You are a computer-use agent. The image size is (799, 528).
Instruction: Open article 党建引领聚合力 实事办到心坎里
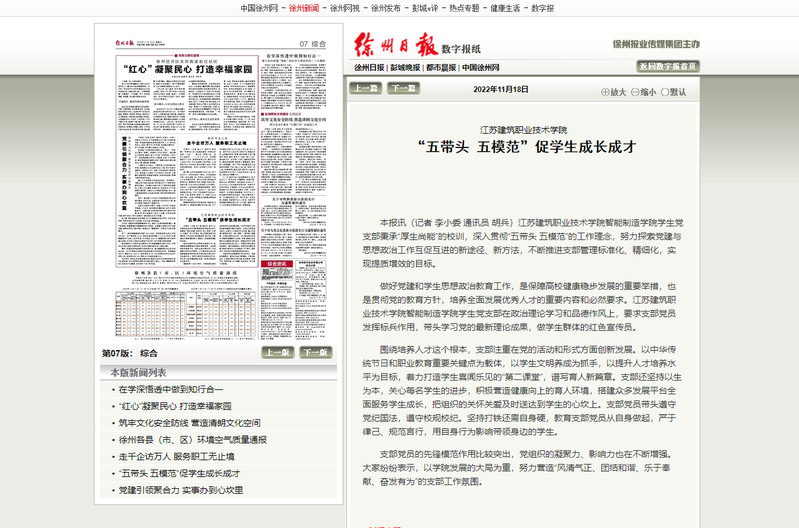[180, 490]
